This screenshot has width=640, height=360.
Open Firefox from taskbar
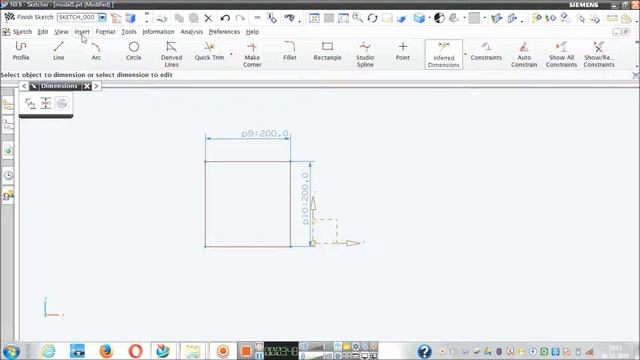click(106, 351)
